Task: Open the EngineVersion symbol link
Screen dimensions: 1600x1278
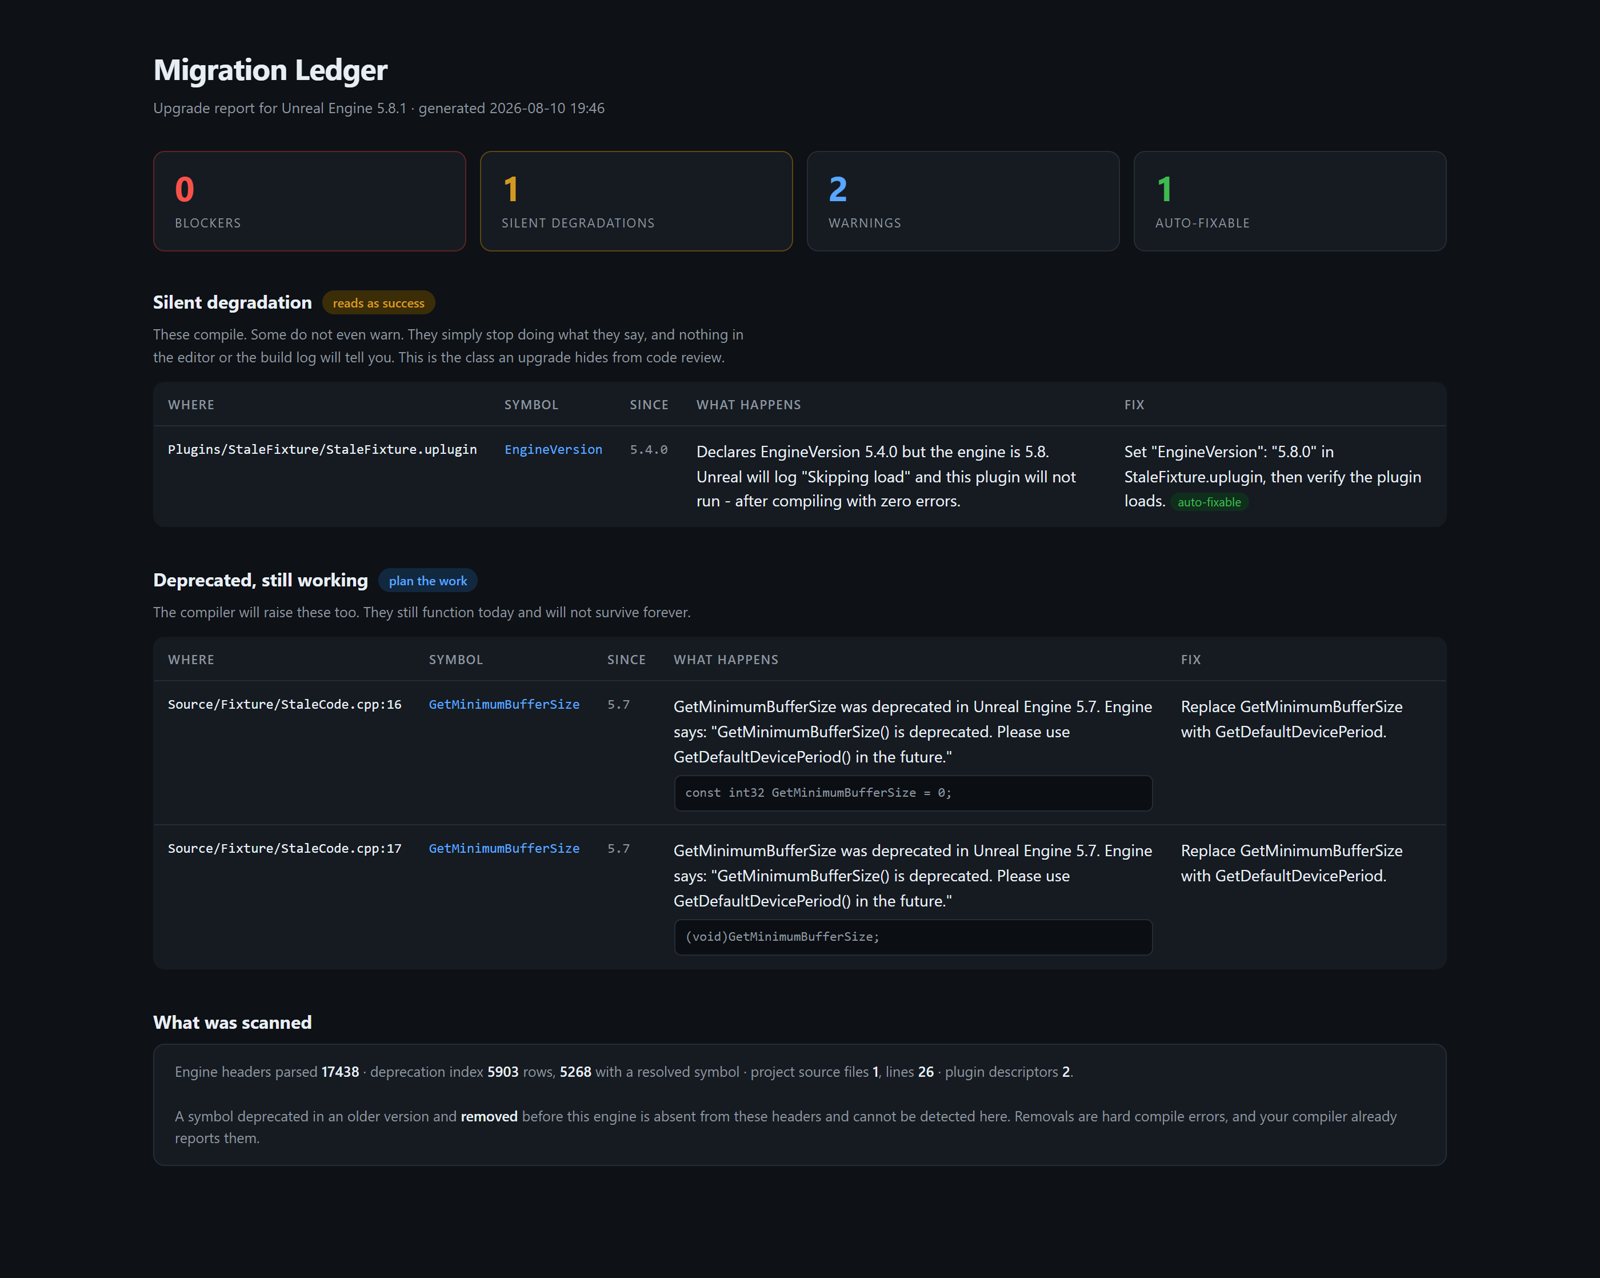Action: (553, 450)
